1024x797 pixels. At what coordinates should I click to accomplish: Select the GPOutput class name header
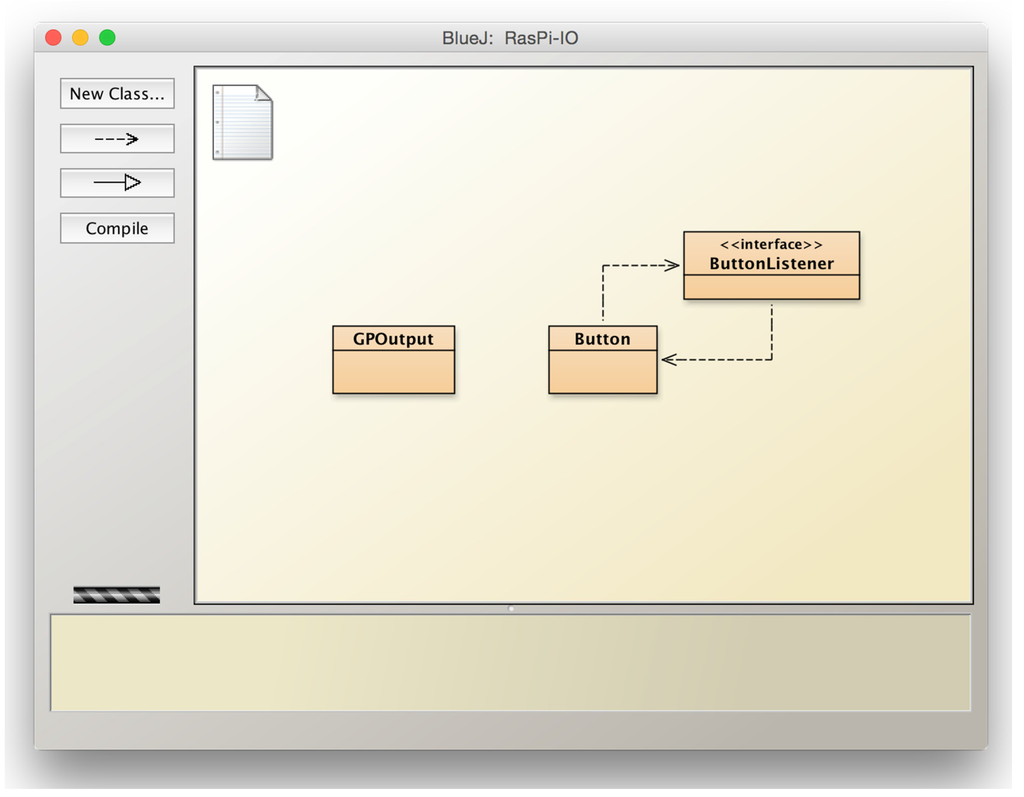coord(393,339)
